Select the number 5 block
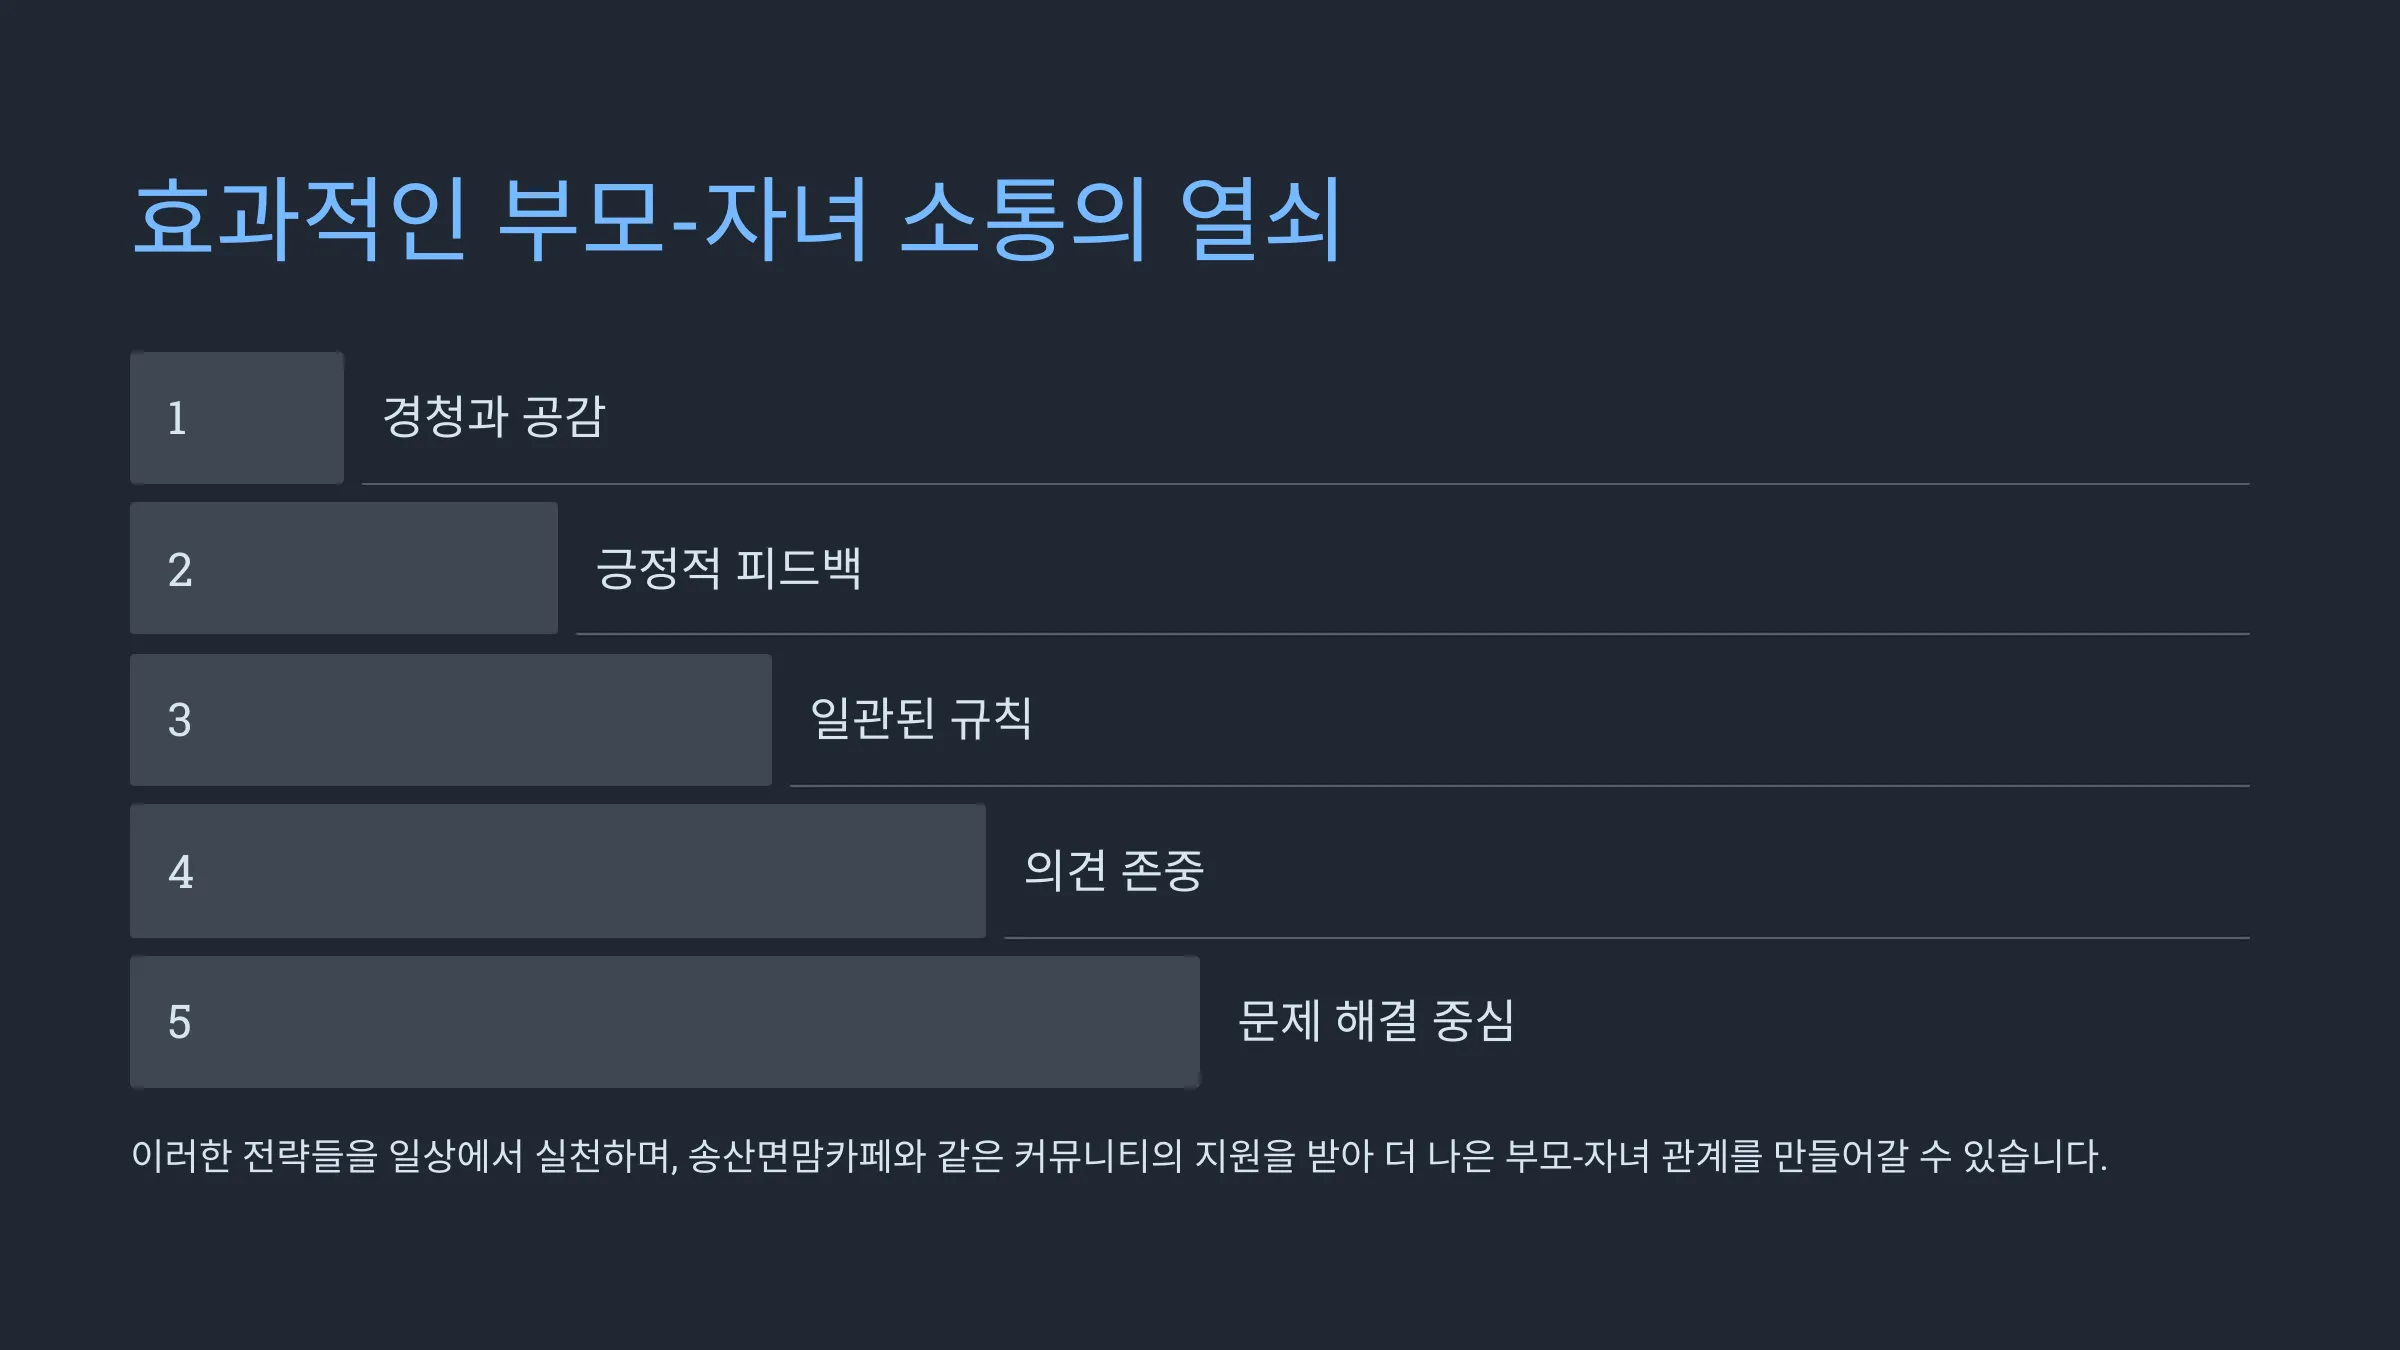The width and height of the screenshot is (2400, 1350). (665, 1022)
